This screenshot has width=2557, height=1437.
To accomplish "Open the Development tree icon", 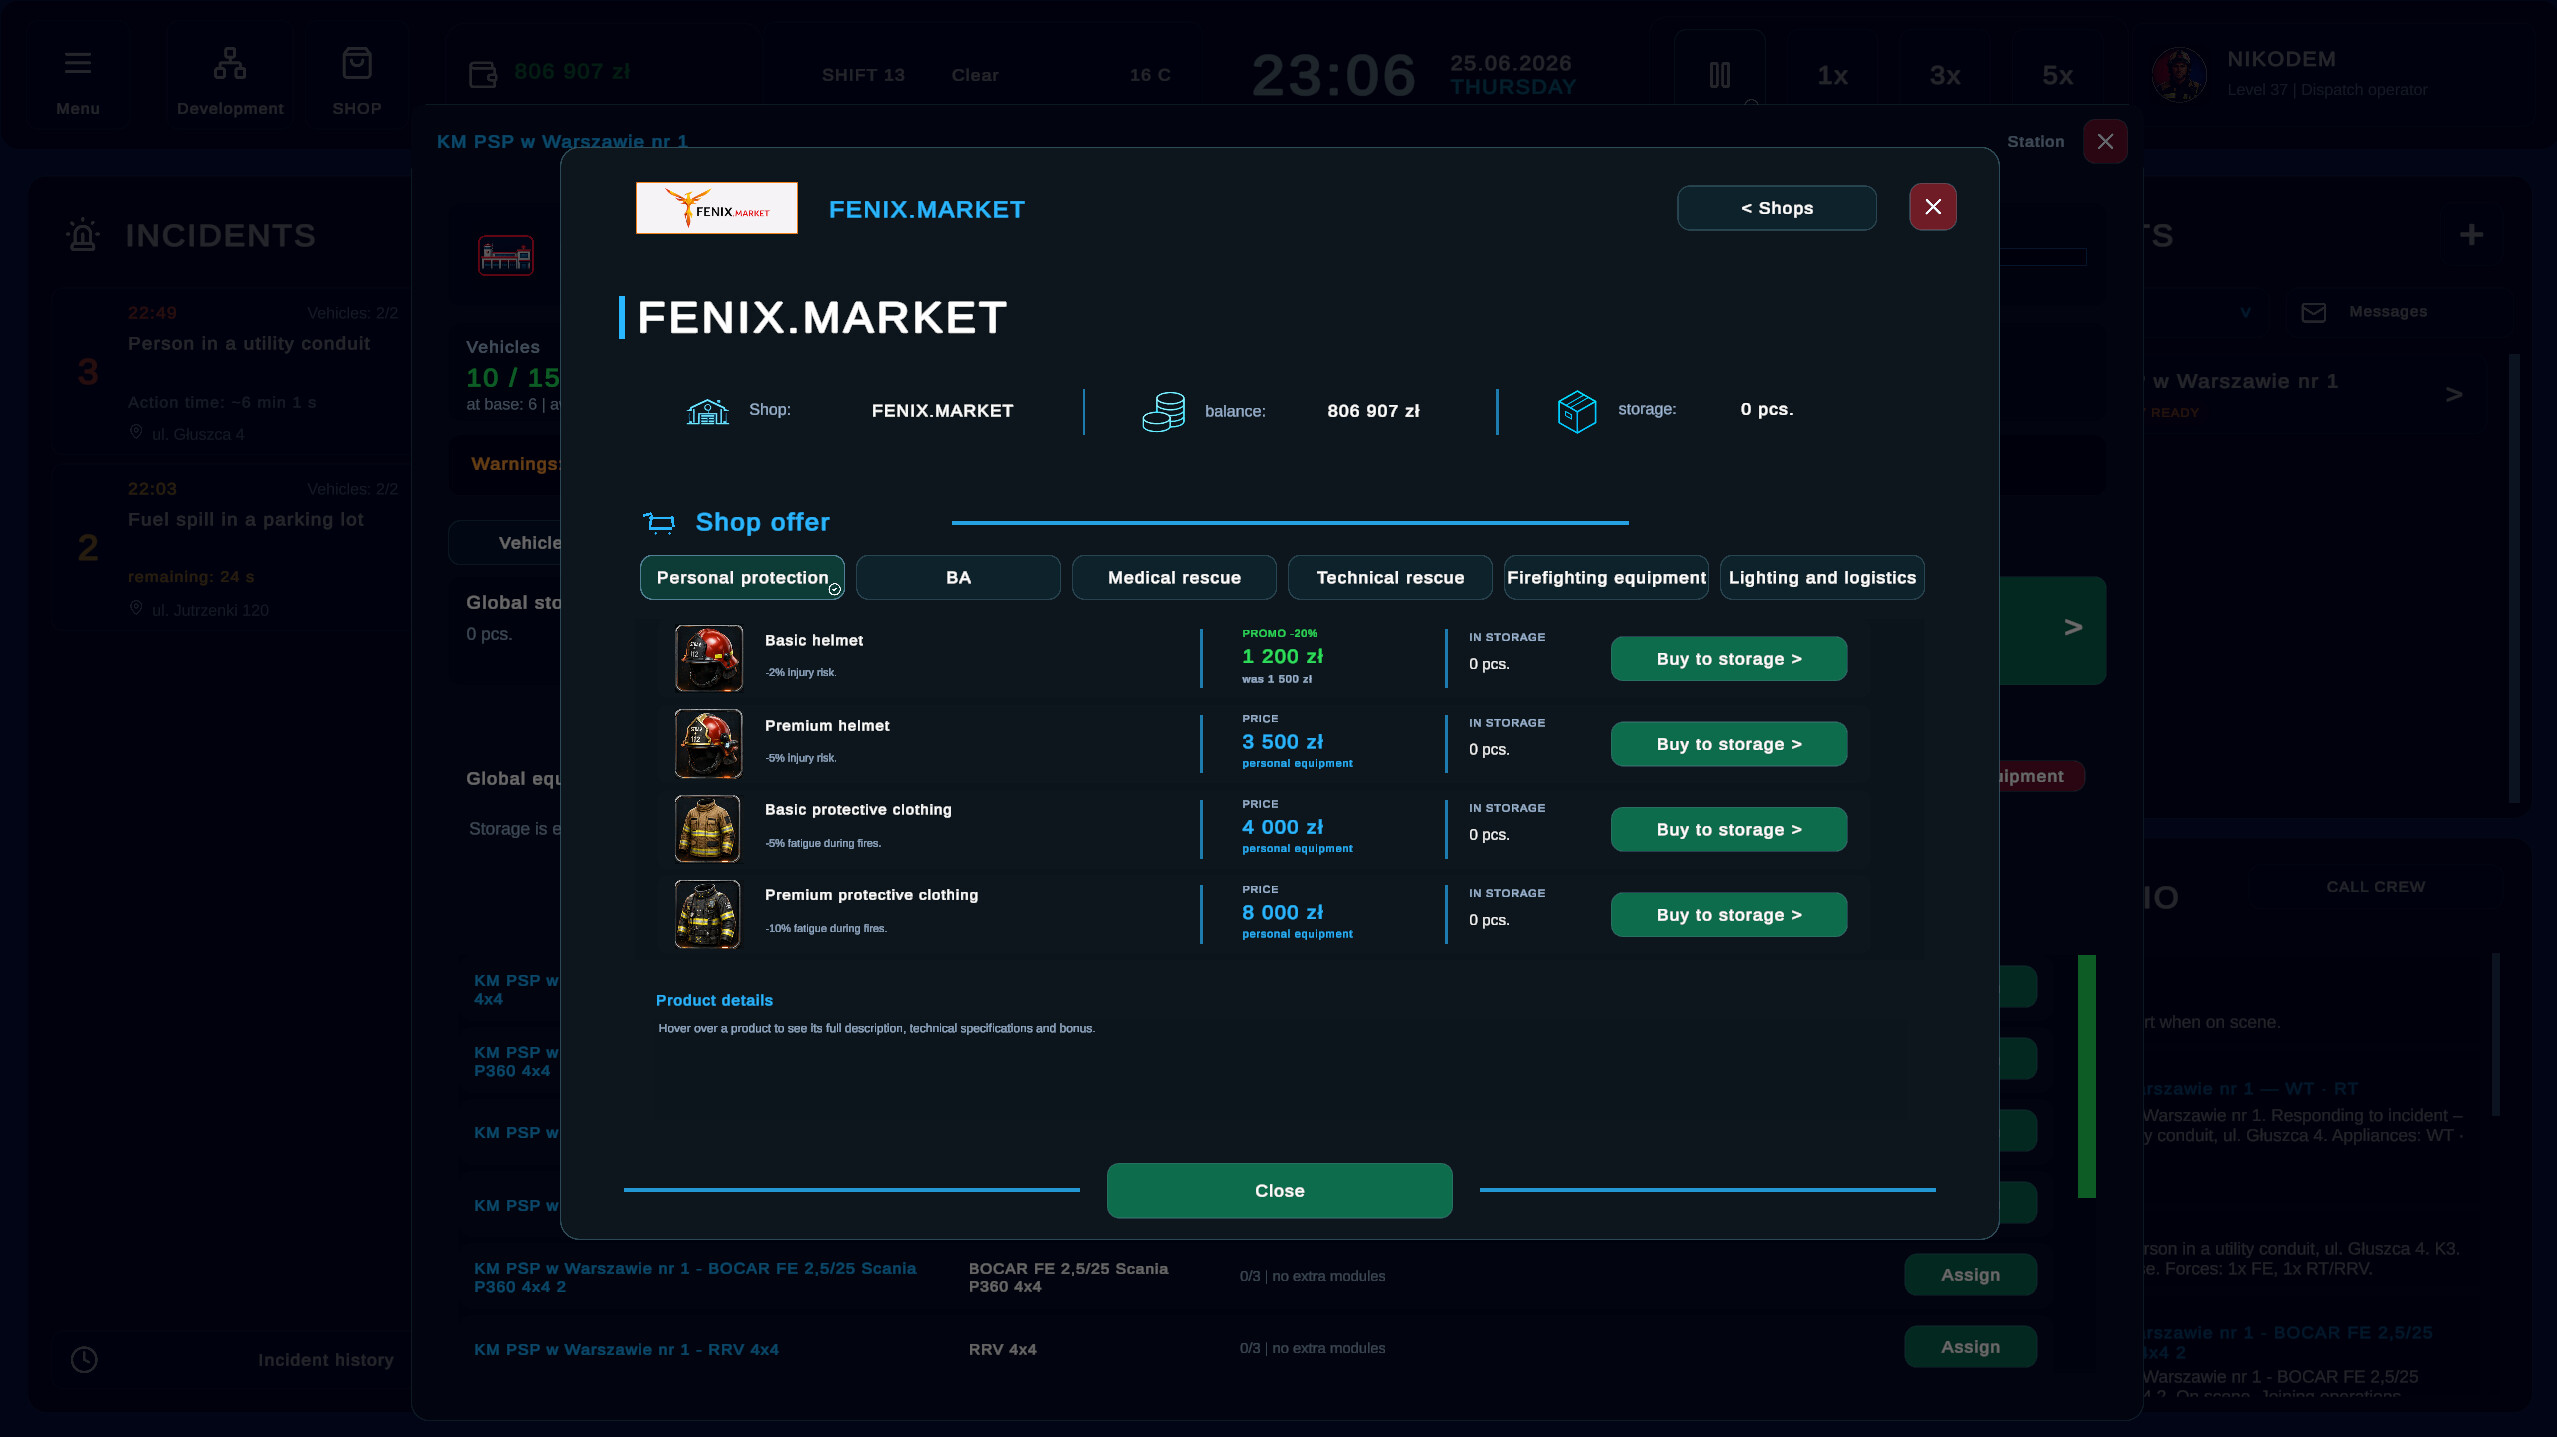I will click(229, 64).
